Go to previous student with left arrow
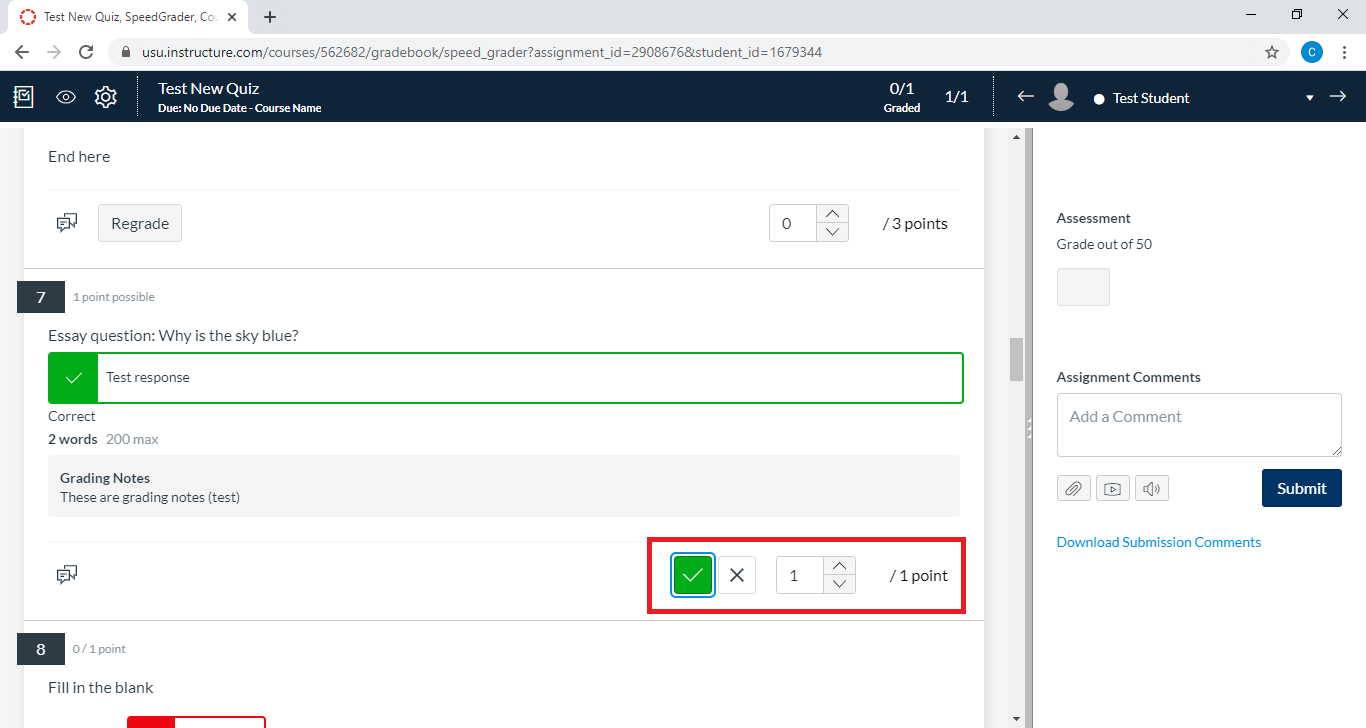The image size is (1366, 728). click(x=1025, y=96)
